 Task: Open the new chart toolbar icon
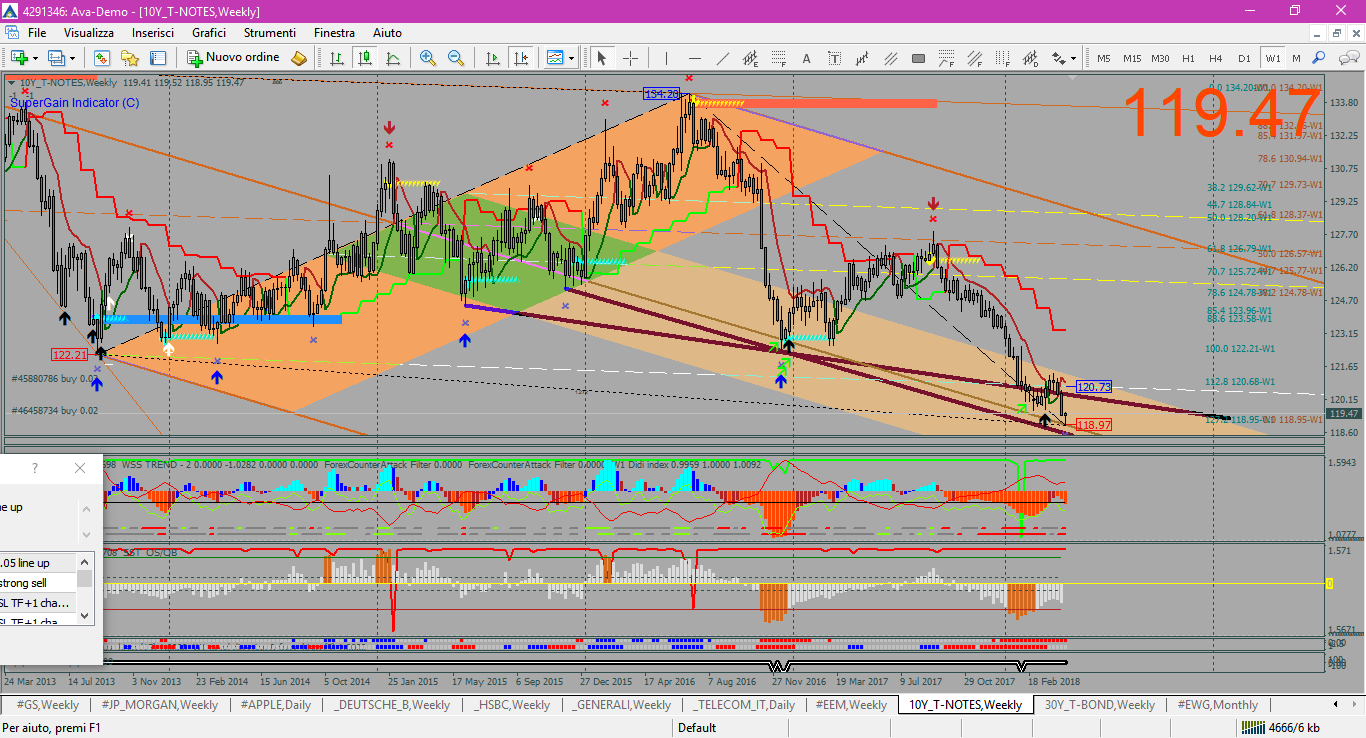pyautogui.click(x=20, y=58)
